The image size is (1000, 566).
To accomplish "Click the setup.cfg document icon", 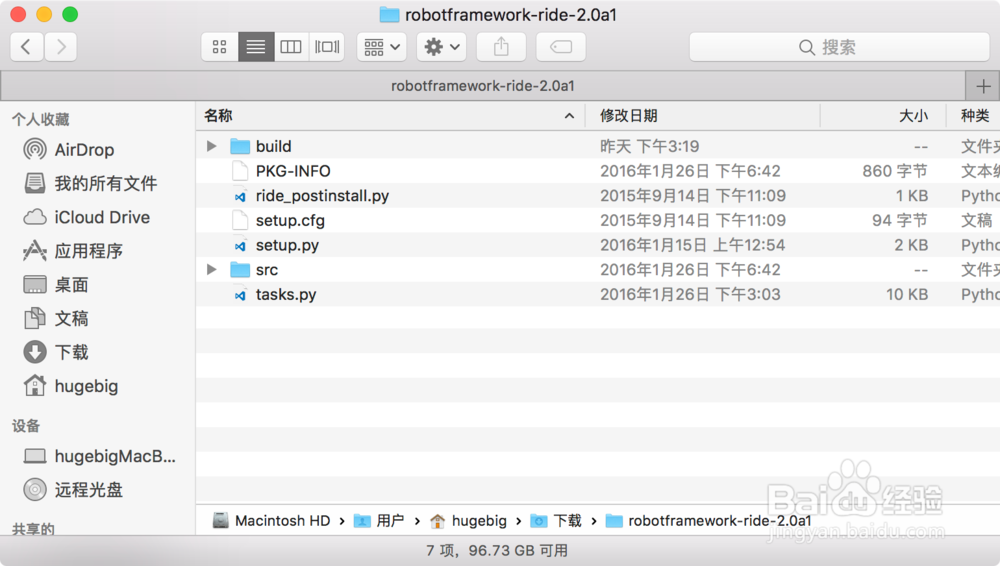I will pos(240,221).
